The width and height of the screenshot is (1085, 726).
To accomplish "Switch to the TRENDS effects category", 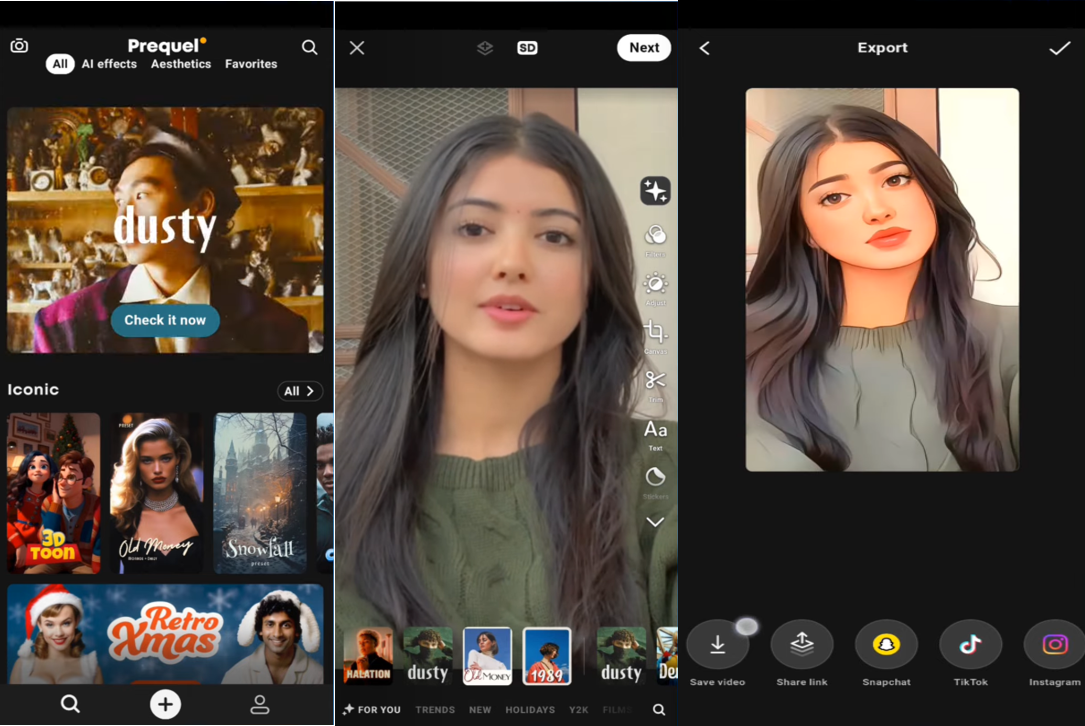I will [435, 709].
